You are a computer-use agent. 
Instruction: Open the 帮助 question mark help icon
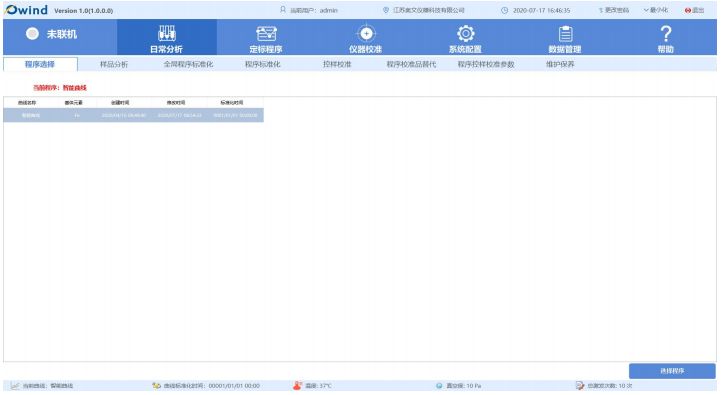665,34
